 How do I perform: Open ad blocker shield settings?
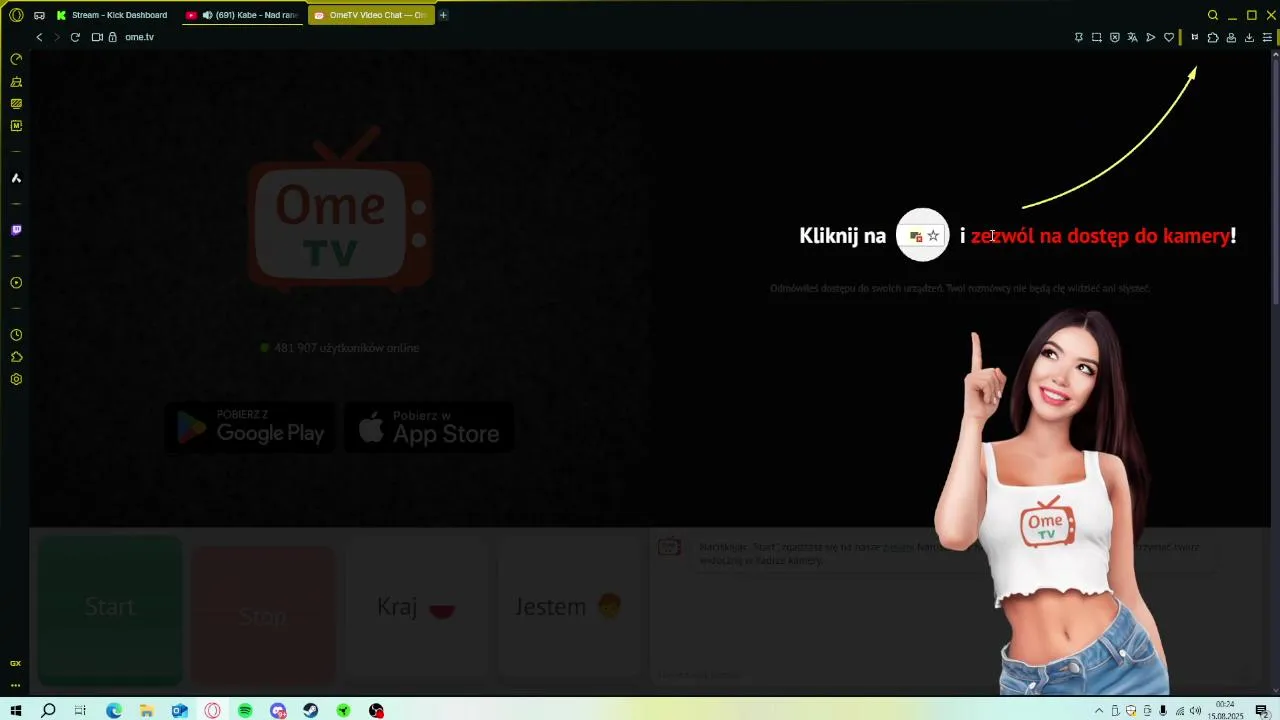click(x=1114, y=37)
